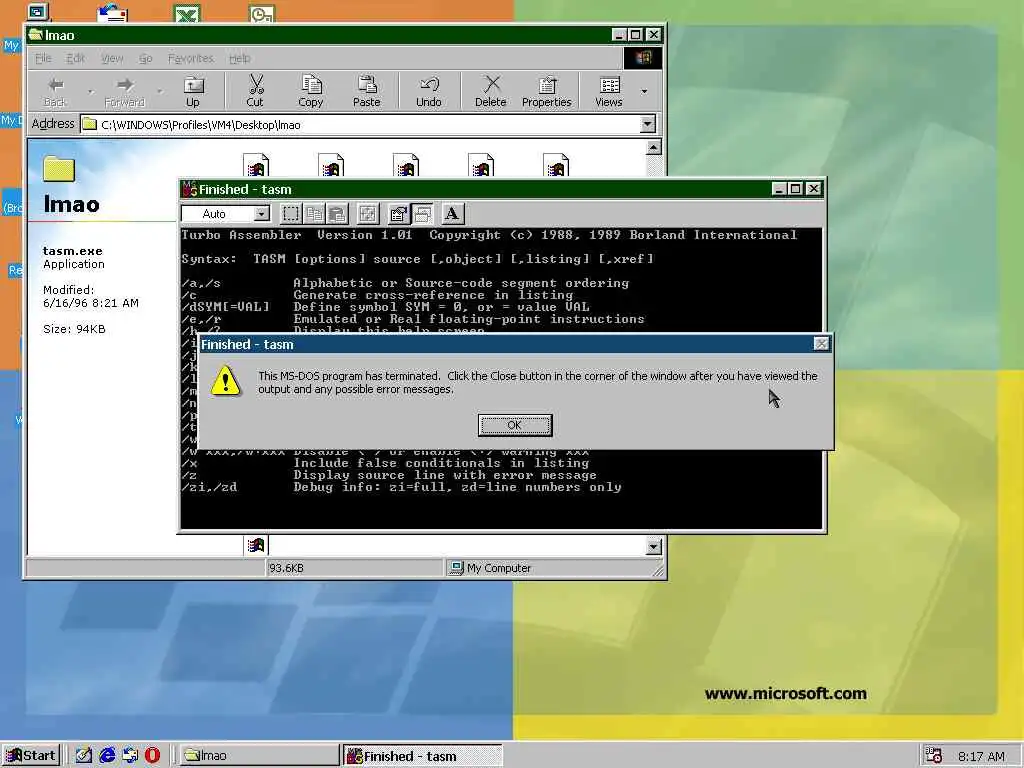Image resolution: width=1024 pixels, height=768 pixels.
Task: Open the Auto font size dropdown
Action: (261, 214)
